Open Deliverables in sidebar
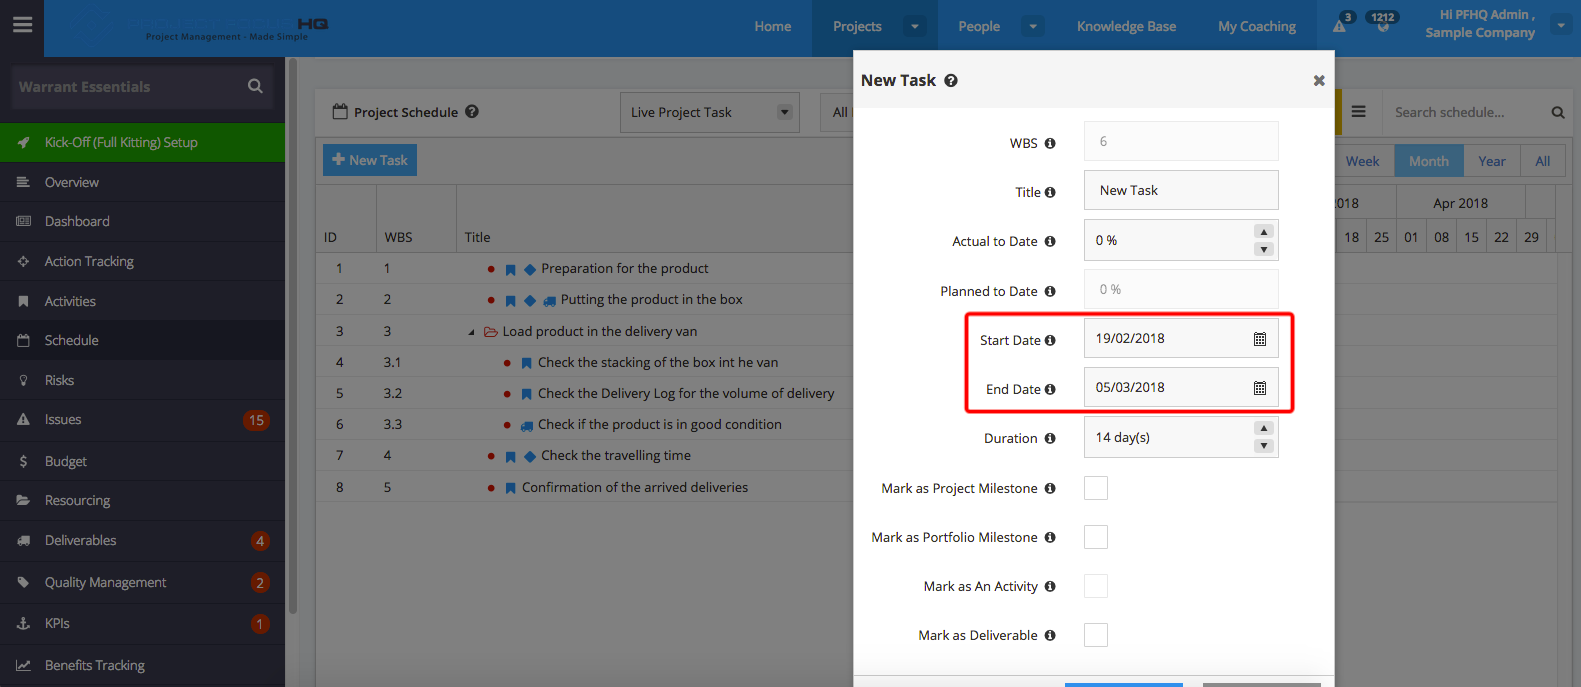Image resolution: width=1581 pixels, height=687 pixels. 142,540
